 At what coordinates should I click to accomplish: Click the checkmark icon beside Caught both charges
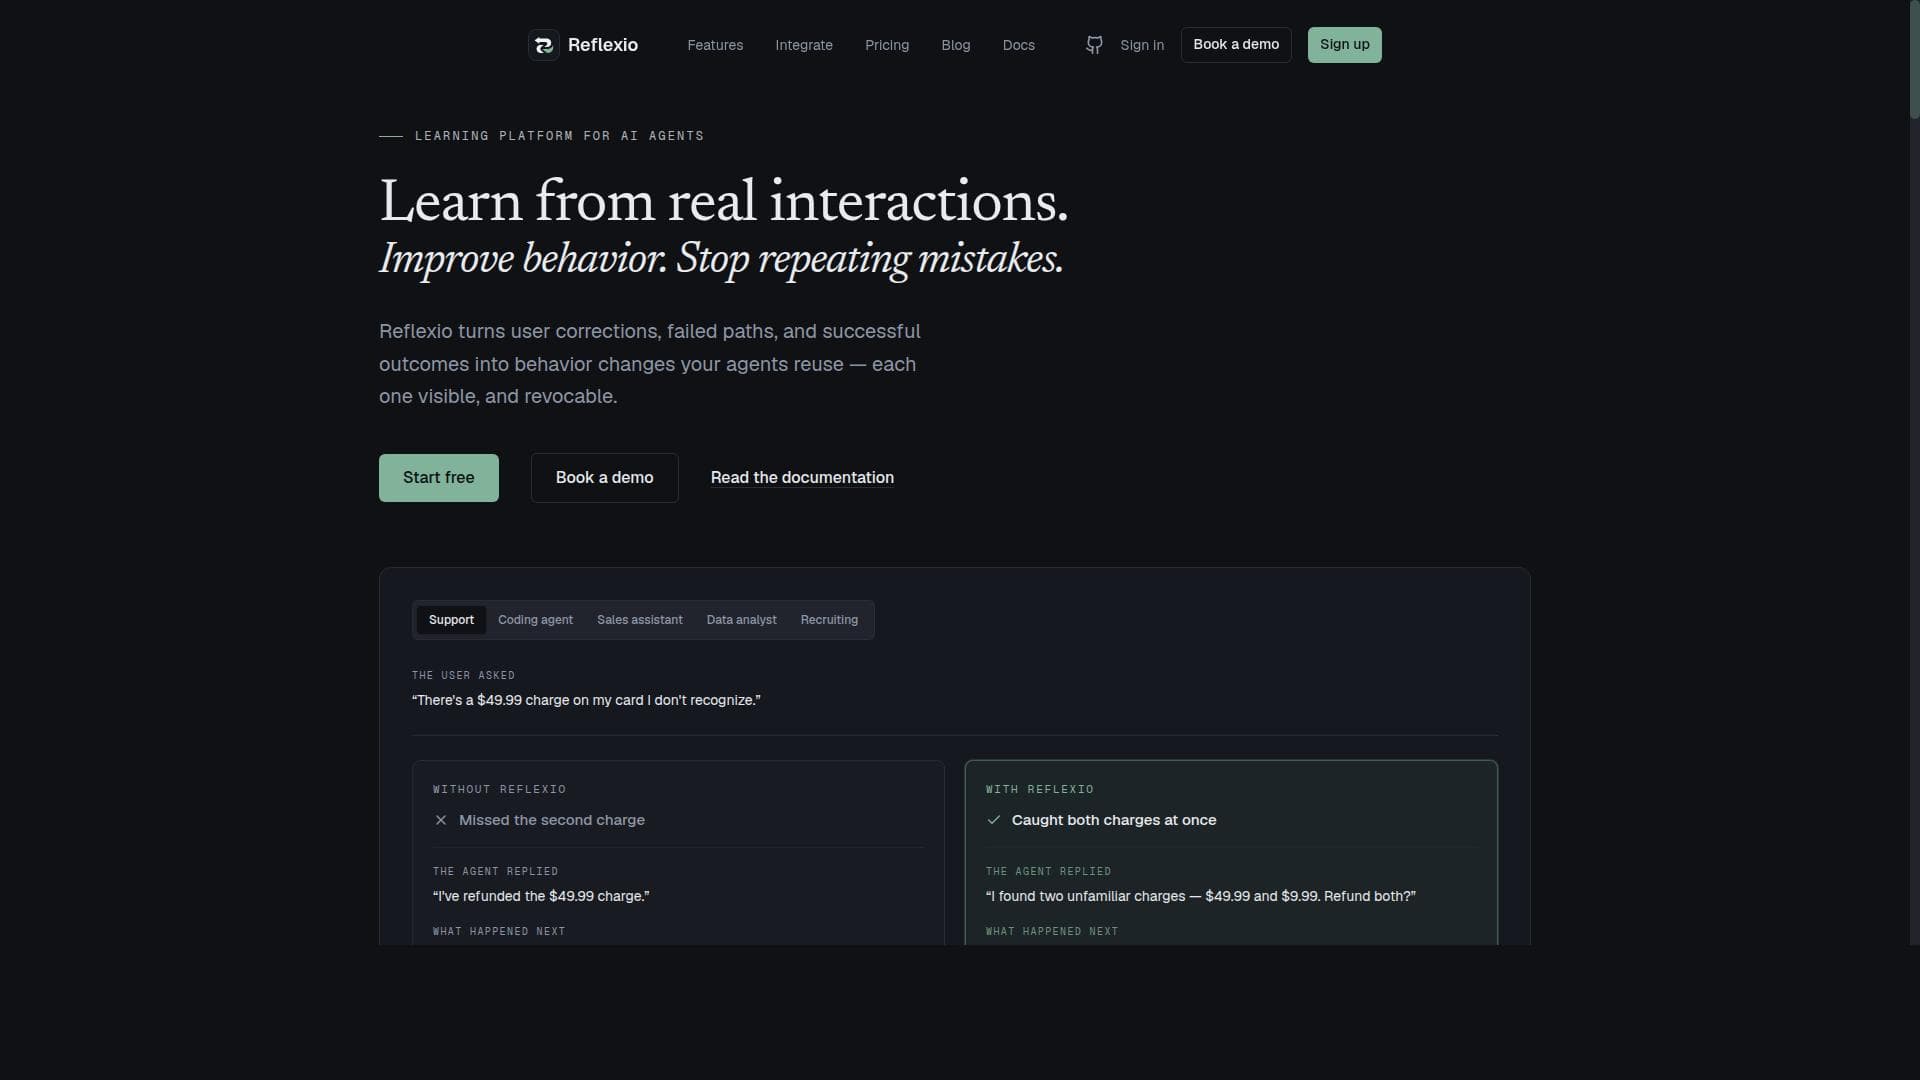[x=994, y=820]
